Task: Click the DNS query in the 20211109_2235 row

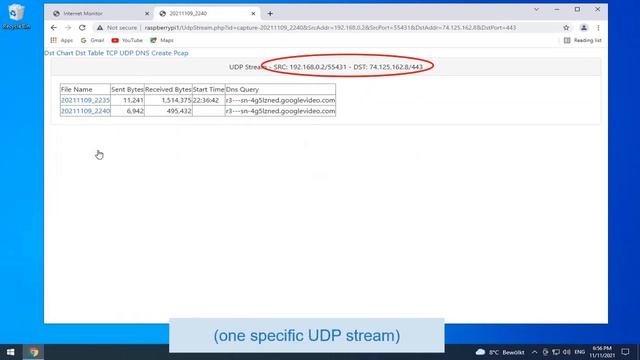Action: pos(280,100)
